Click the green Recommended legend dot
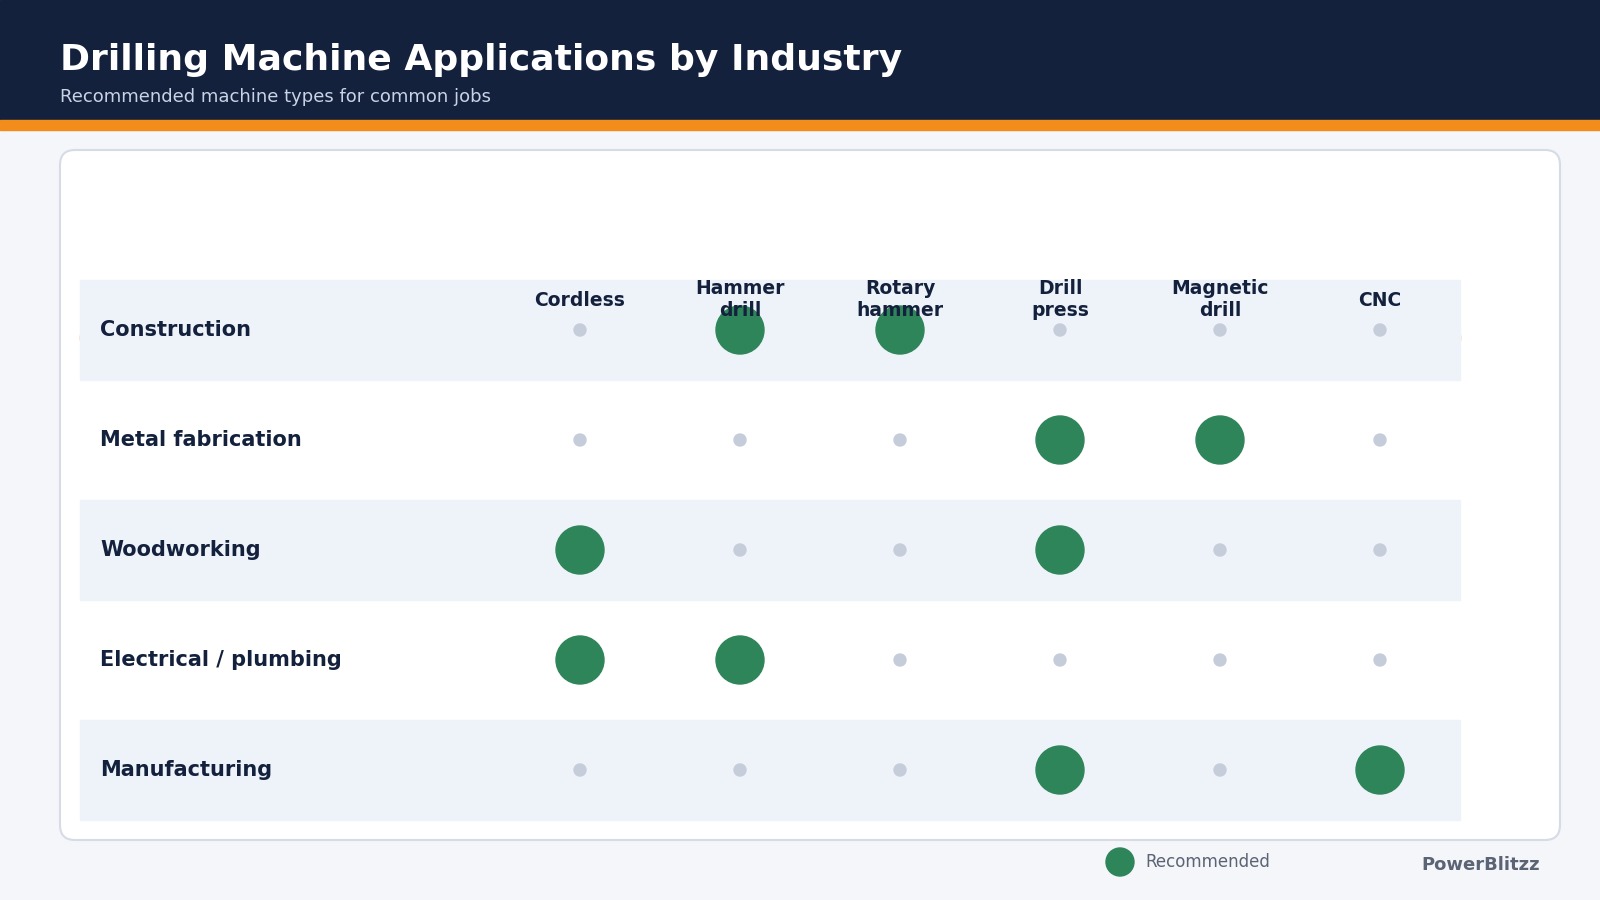The height and width of the screenshot is (900, 1600). tap(1120, 862)
